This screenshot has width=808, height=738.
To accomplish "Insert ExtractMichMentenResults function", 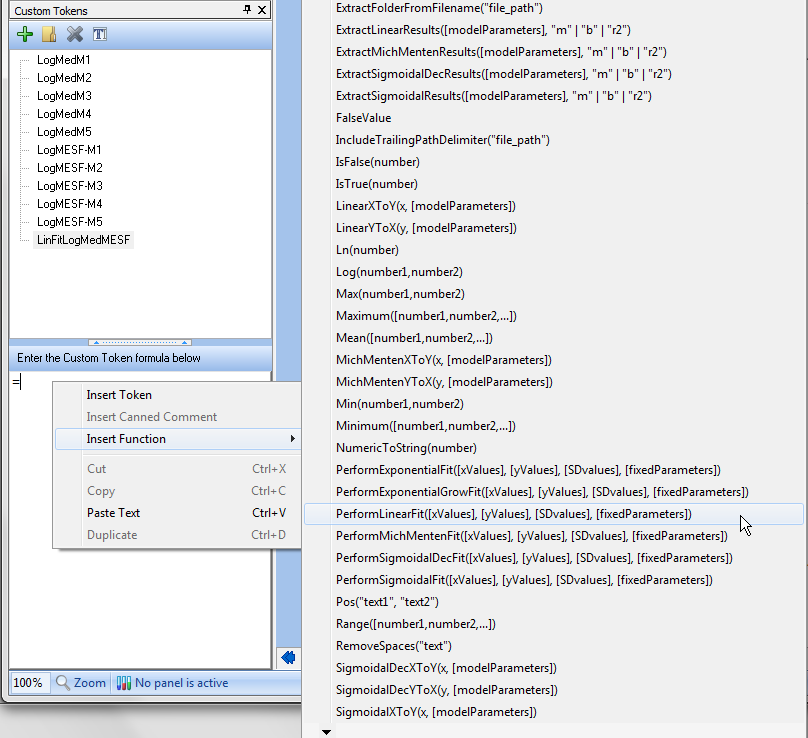I will (x=501, y=52).
